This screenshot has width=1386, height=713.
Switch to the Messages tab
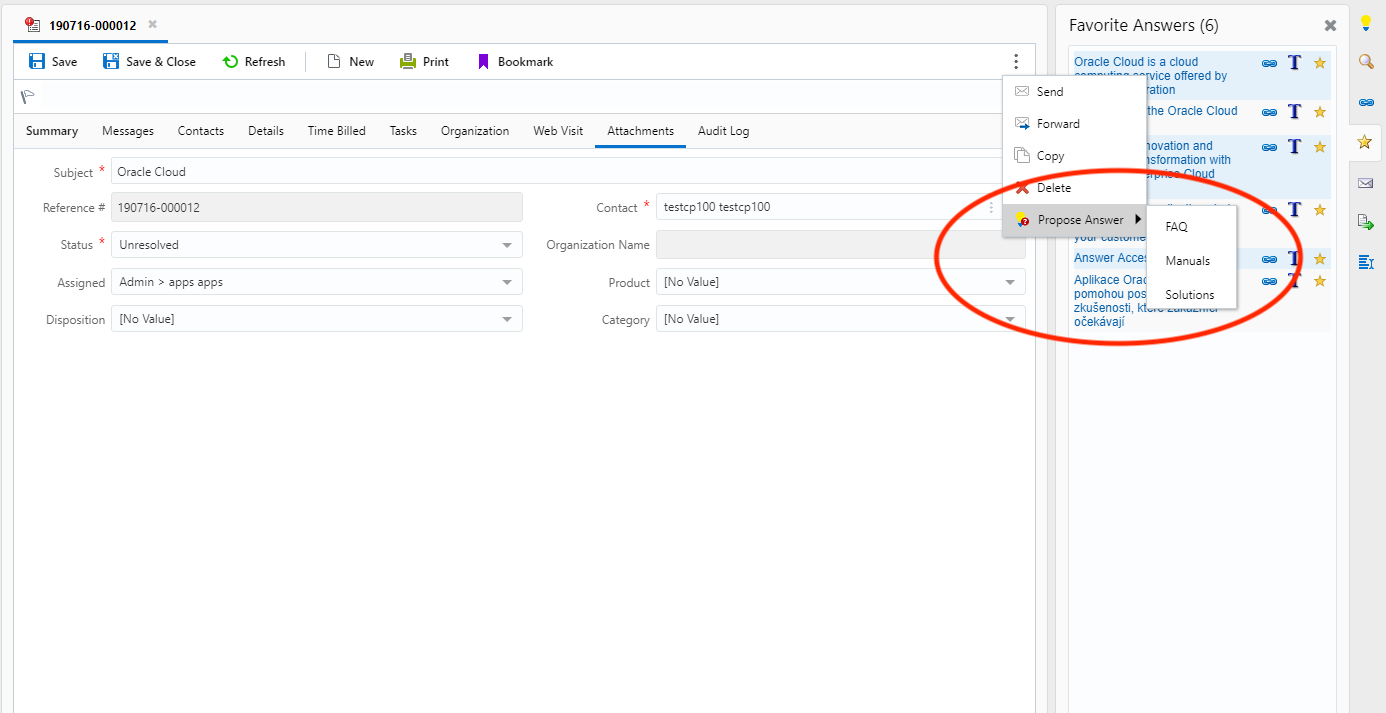128,131
